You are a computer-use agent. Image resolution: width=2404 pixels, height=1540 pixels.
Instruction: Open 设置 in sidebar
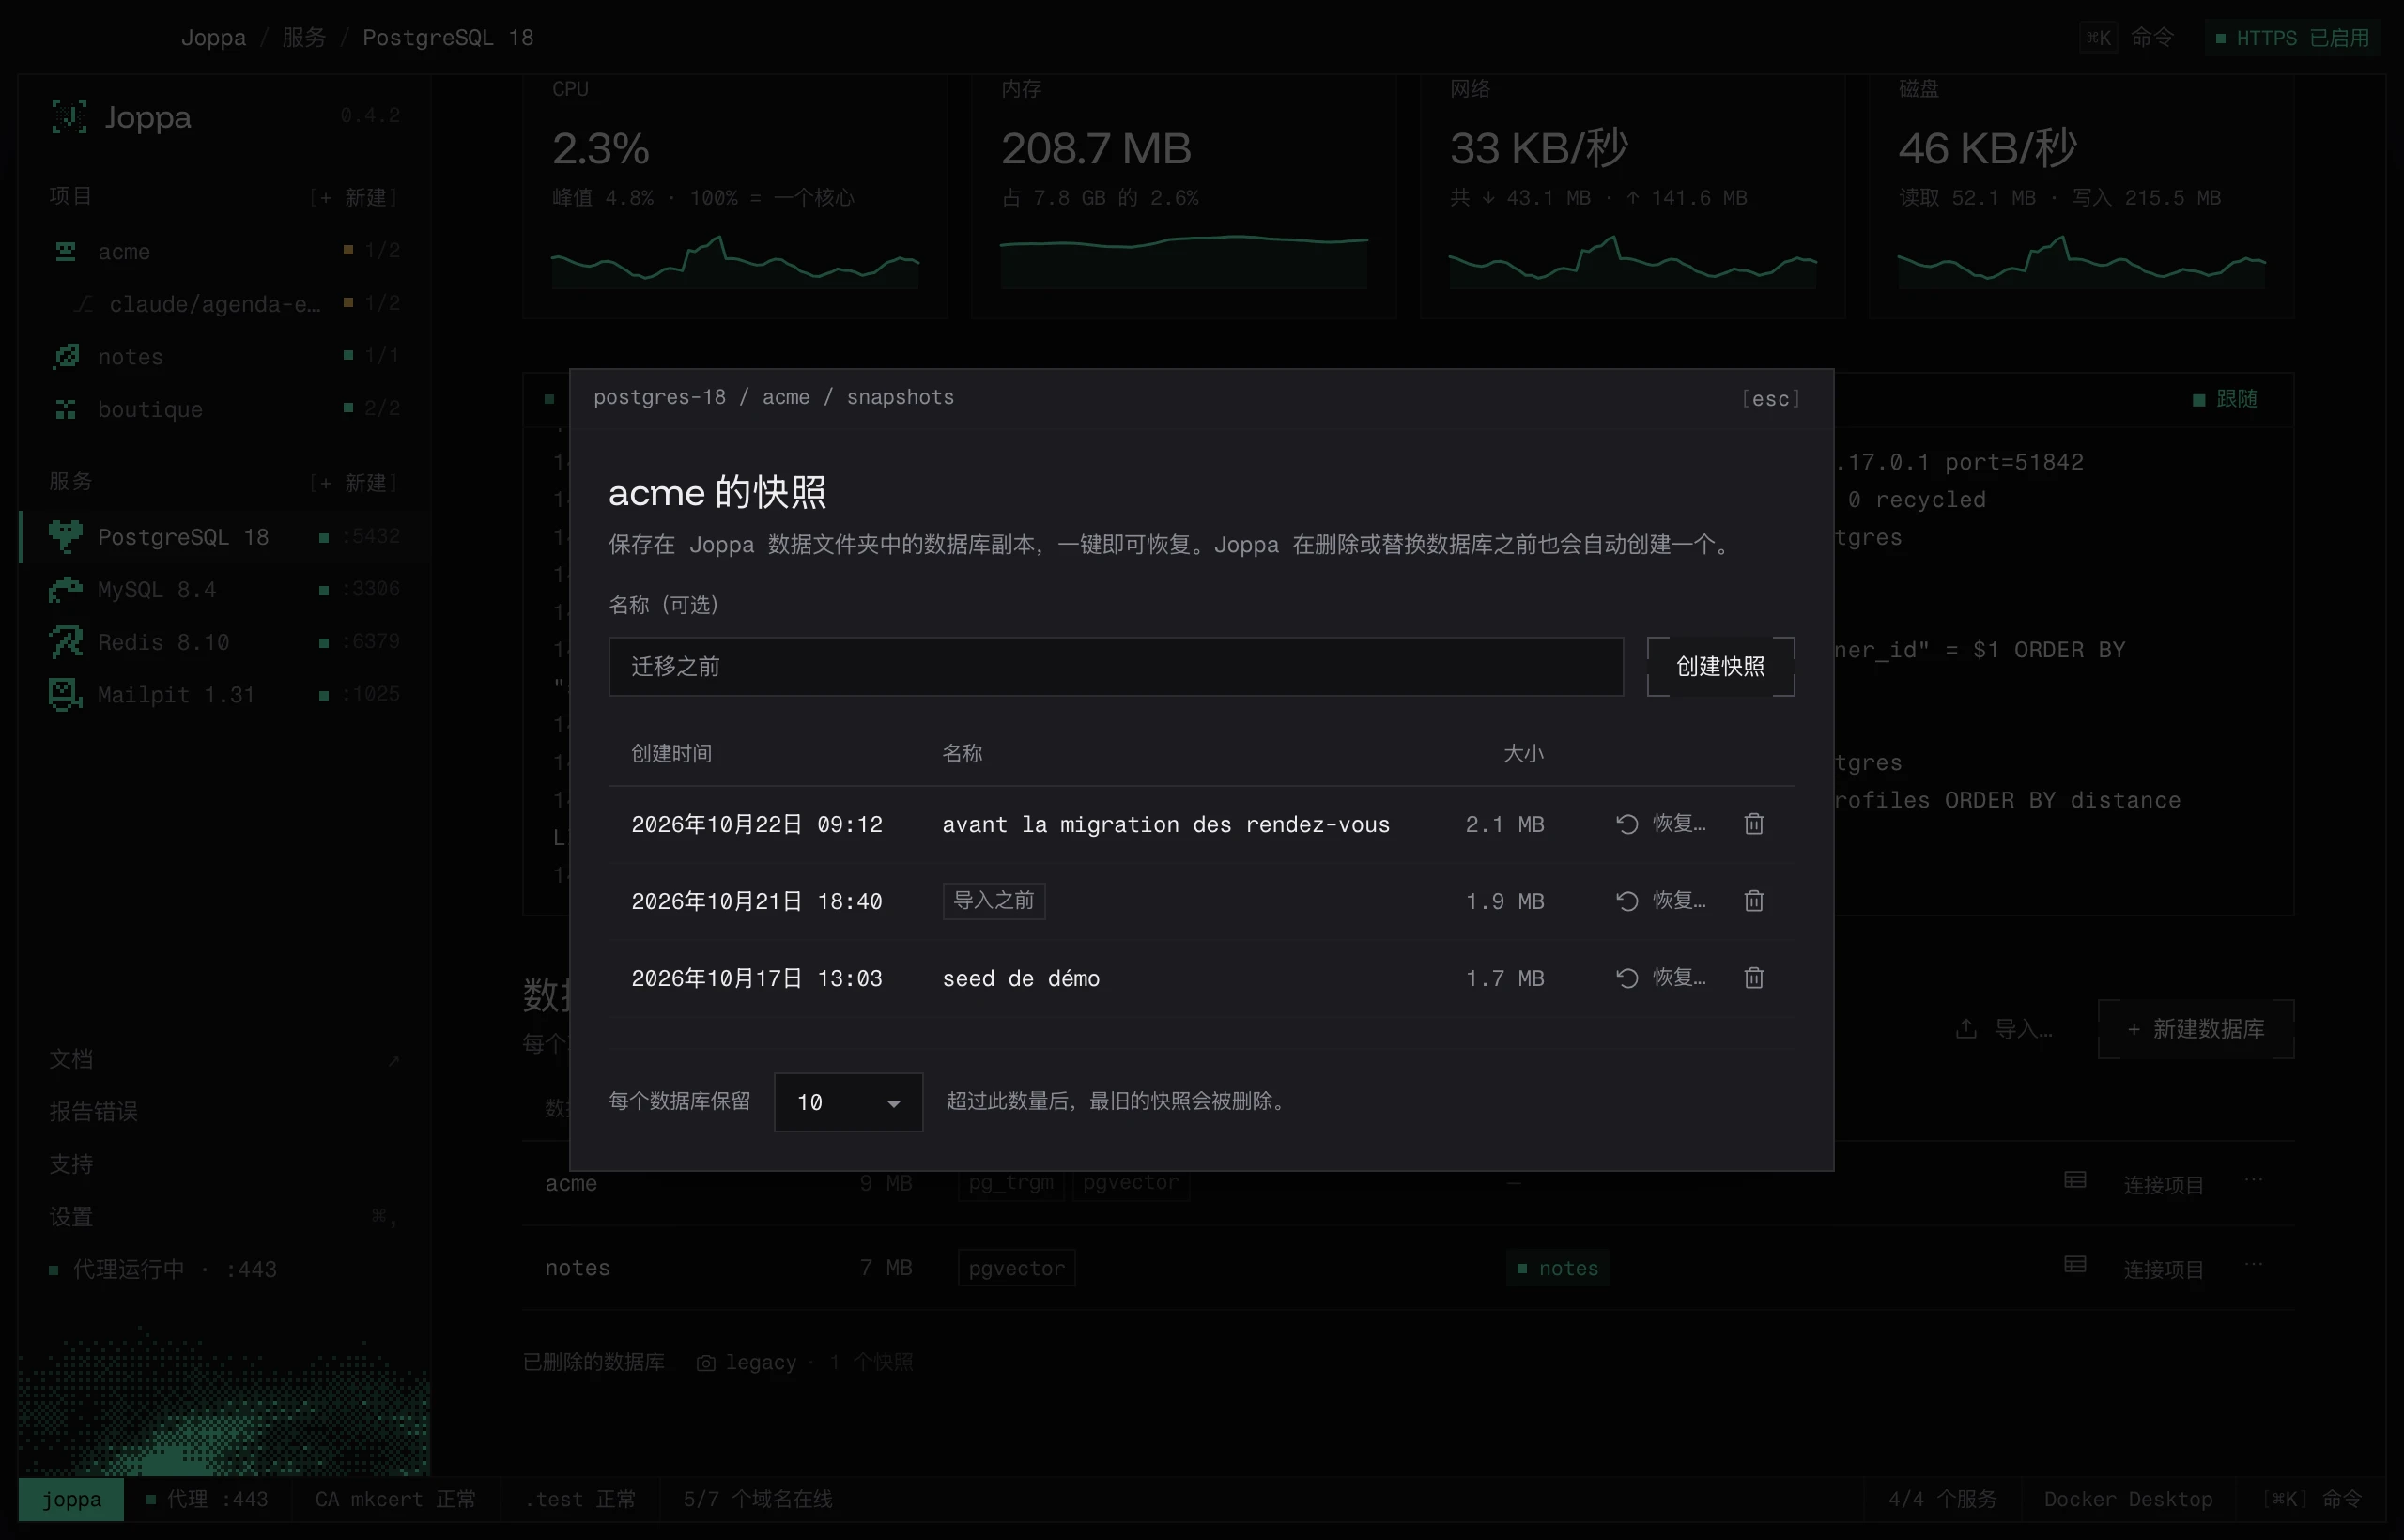[224, 1217]
